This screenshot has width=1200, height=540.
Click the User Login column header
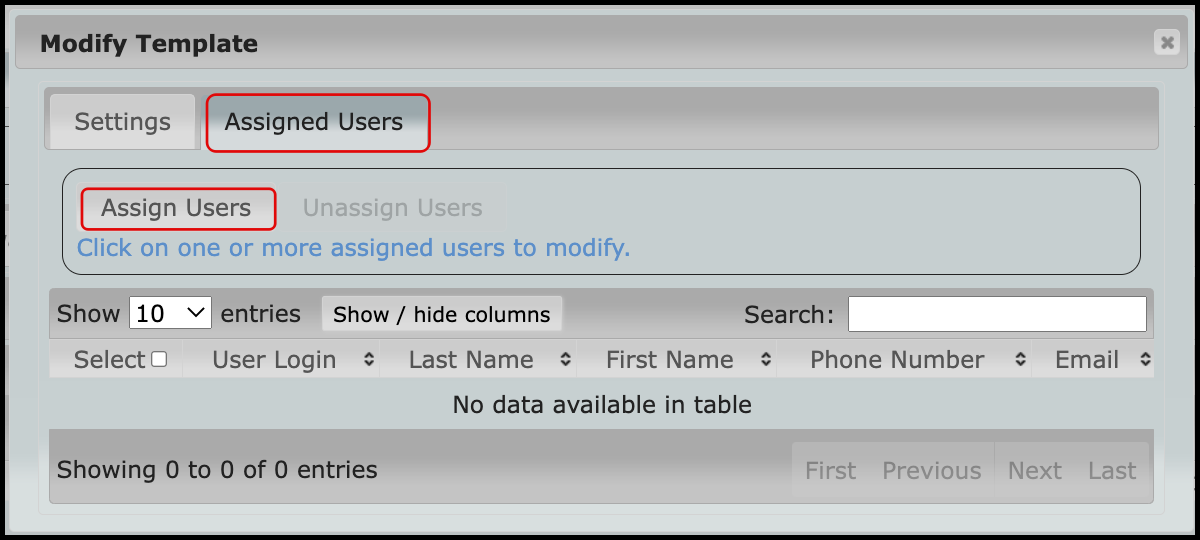(x=274, y=360)
